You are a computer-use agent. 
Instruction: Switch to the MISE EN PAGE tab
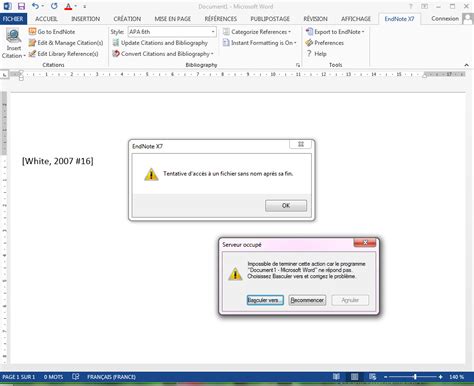(x=172, y=19)
